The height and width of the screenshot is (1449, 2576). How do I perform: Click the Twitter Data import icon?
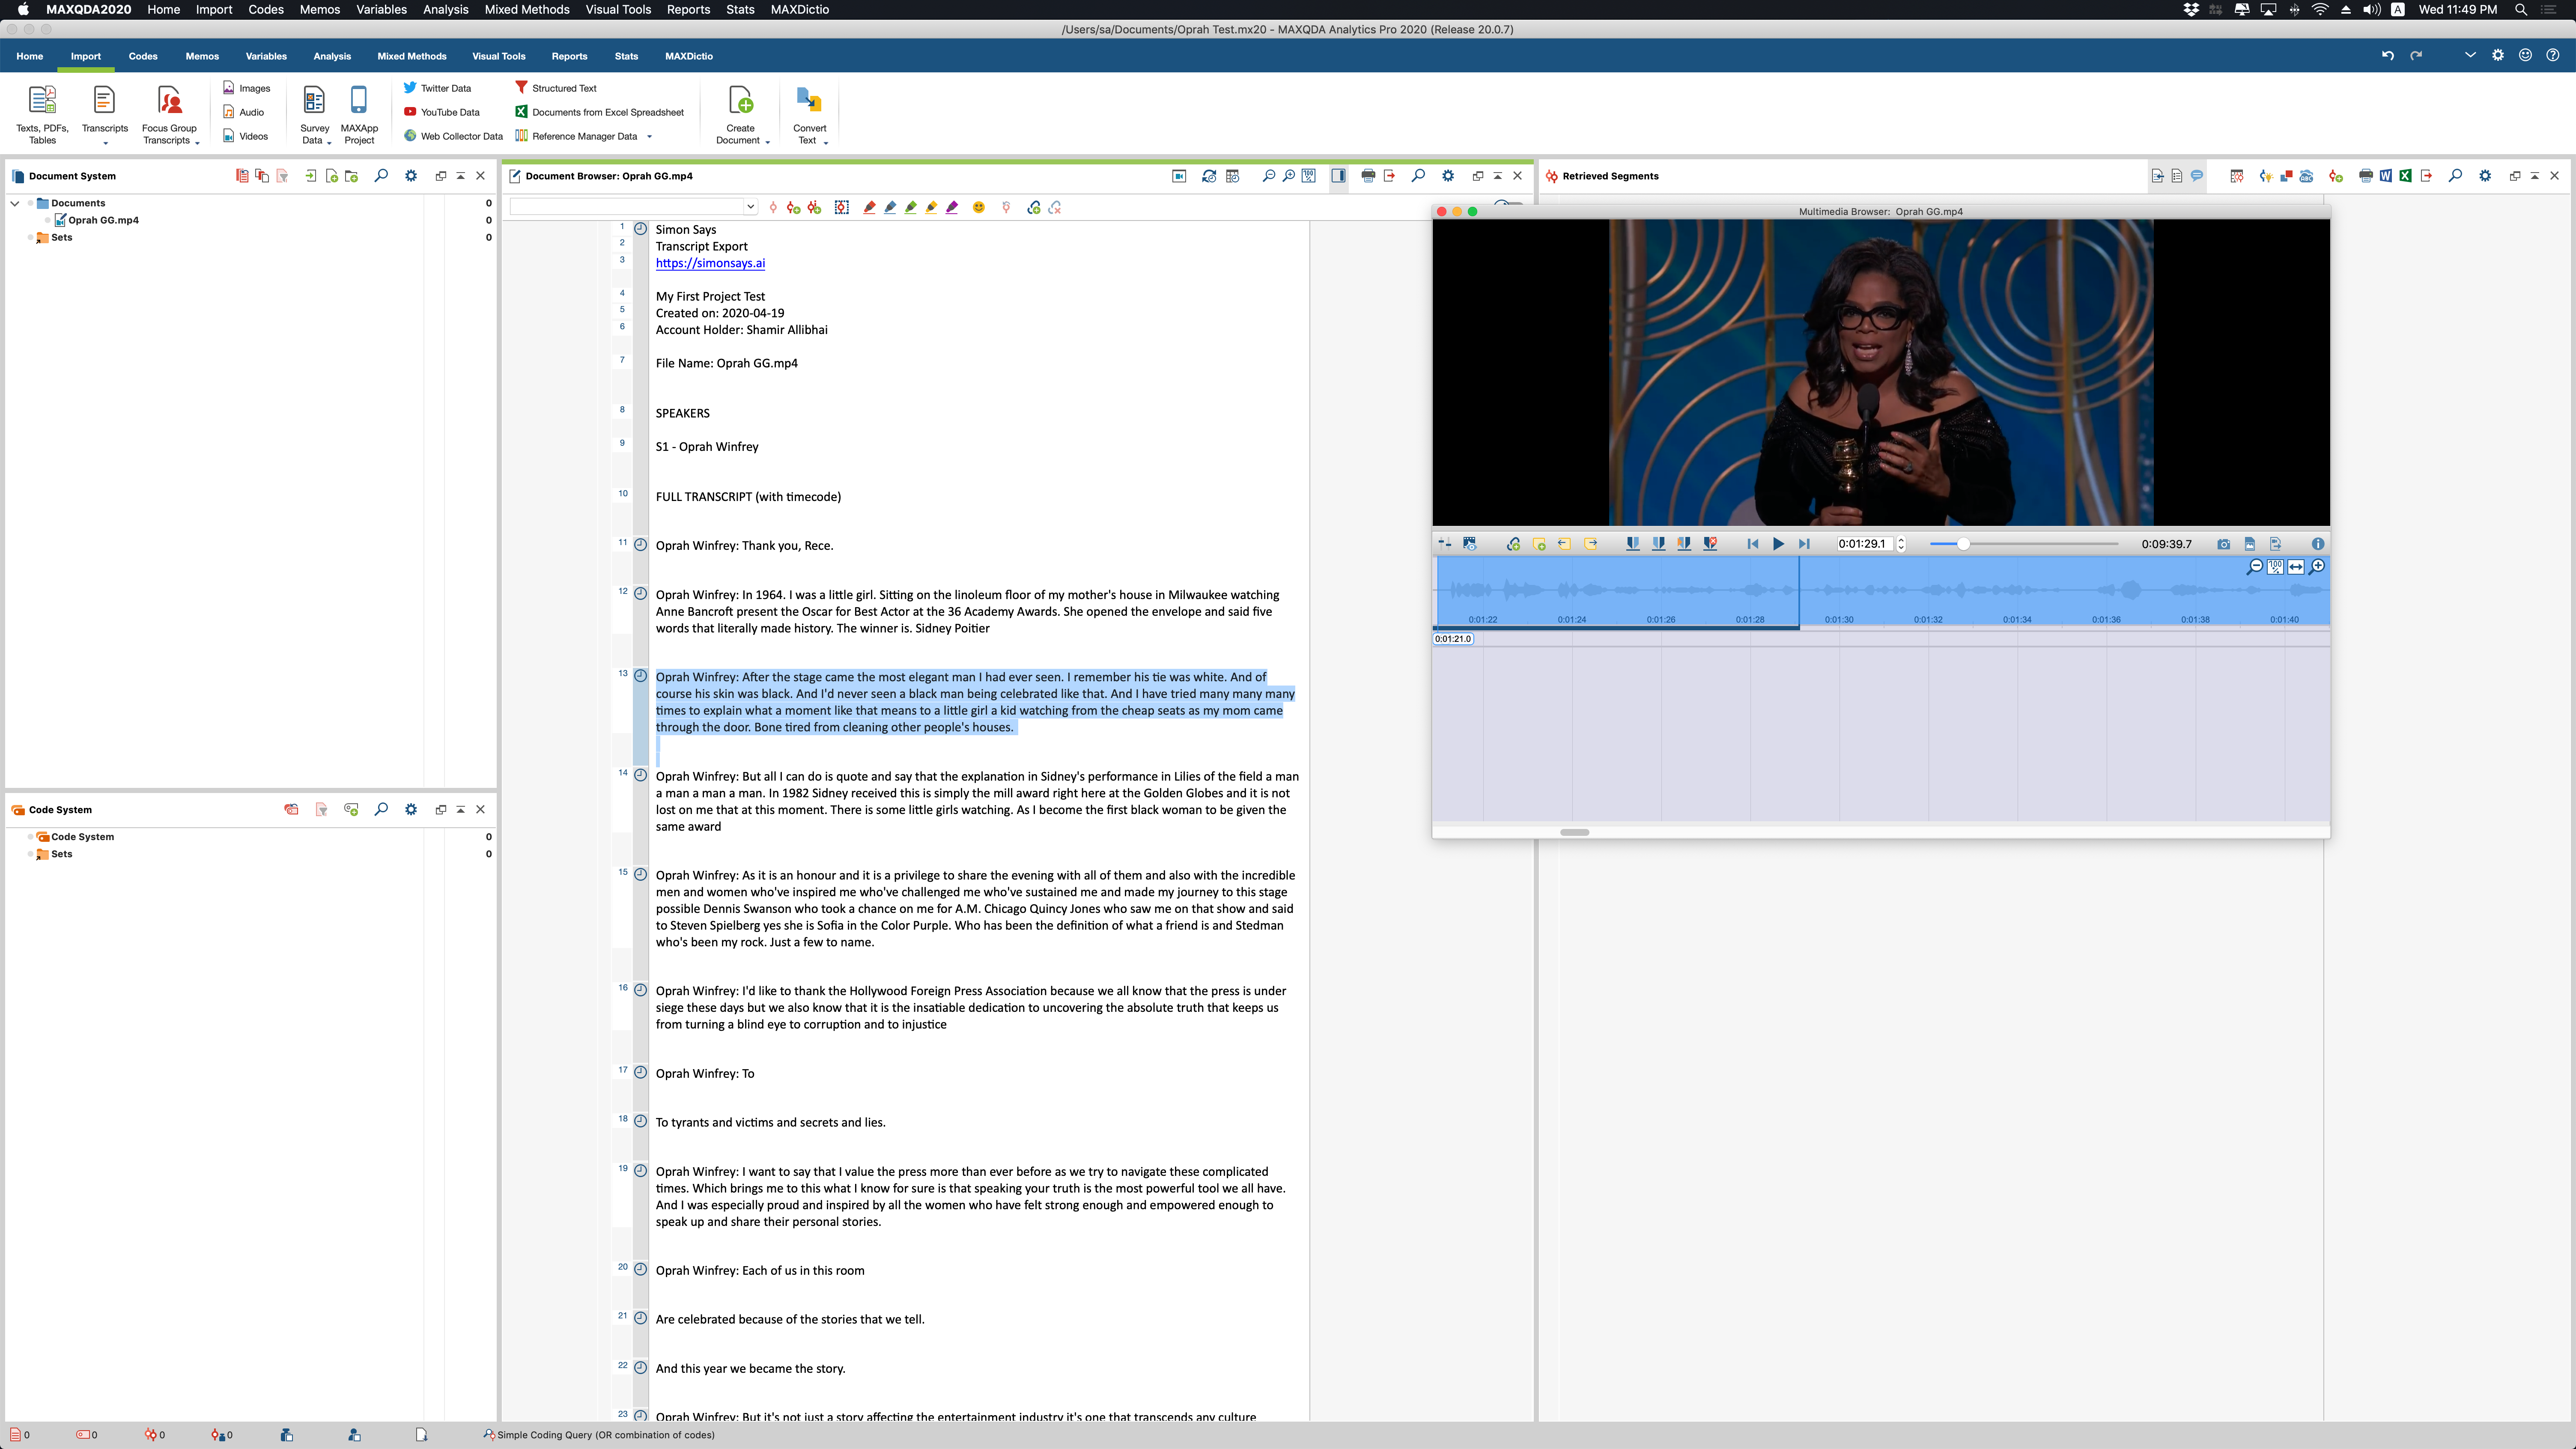[410, 88]
